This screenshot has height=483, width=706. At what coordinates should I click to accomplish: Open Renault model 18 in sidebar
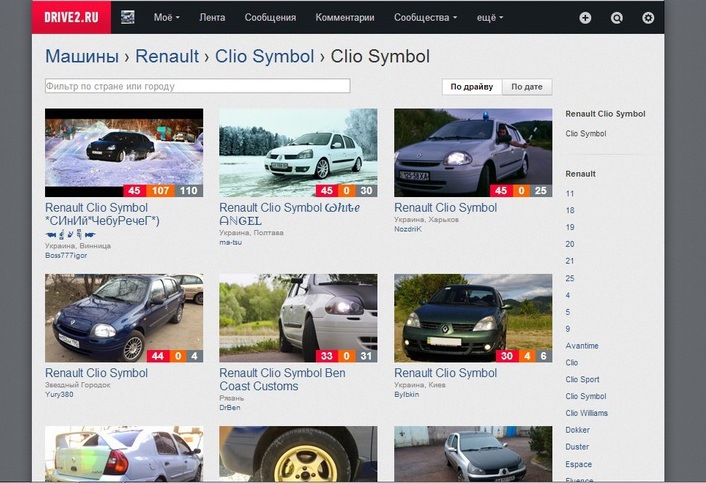pos(570,210)
